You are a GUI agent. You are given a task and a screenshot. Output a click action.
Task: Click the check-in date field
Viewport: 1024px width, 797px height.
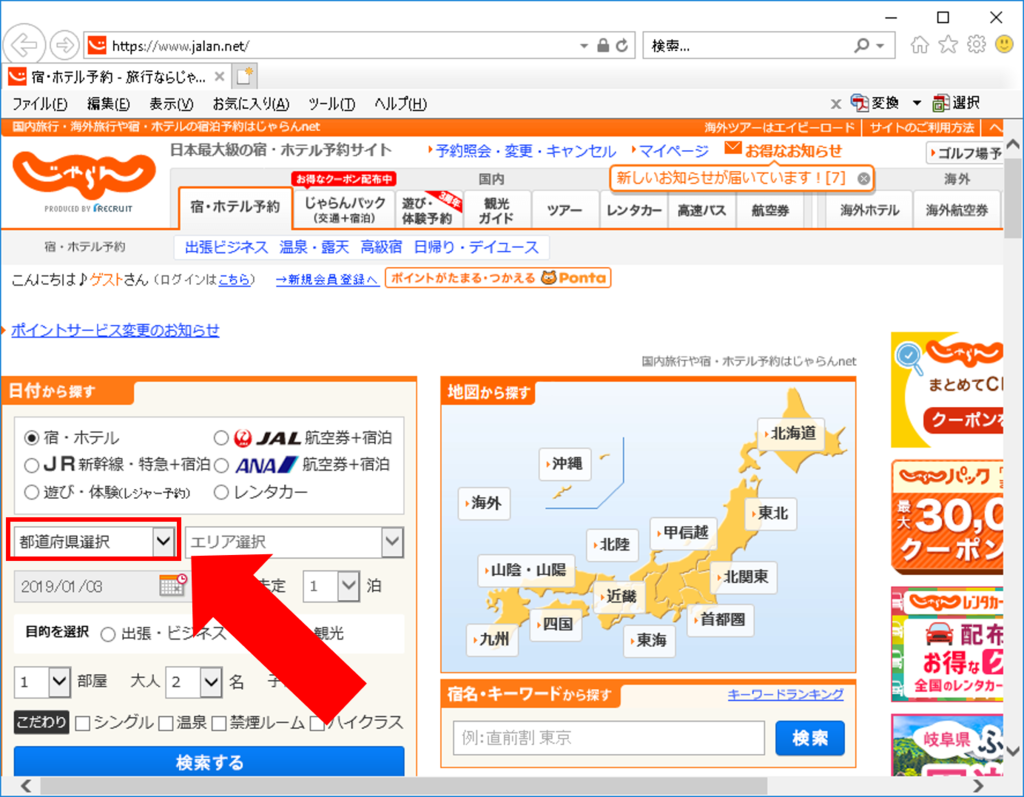pyautogui.click(x=88, y=586)
